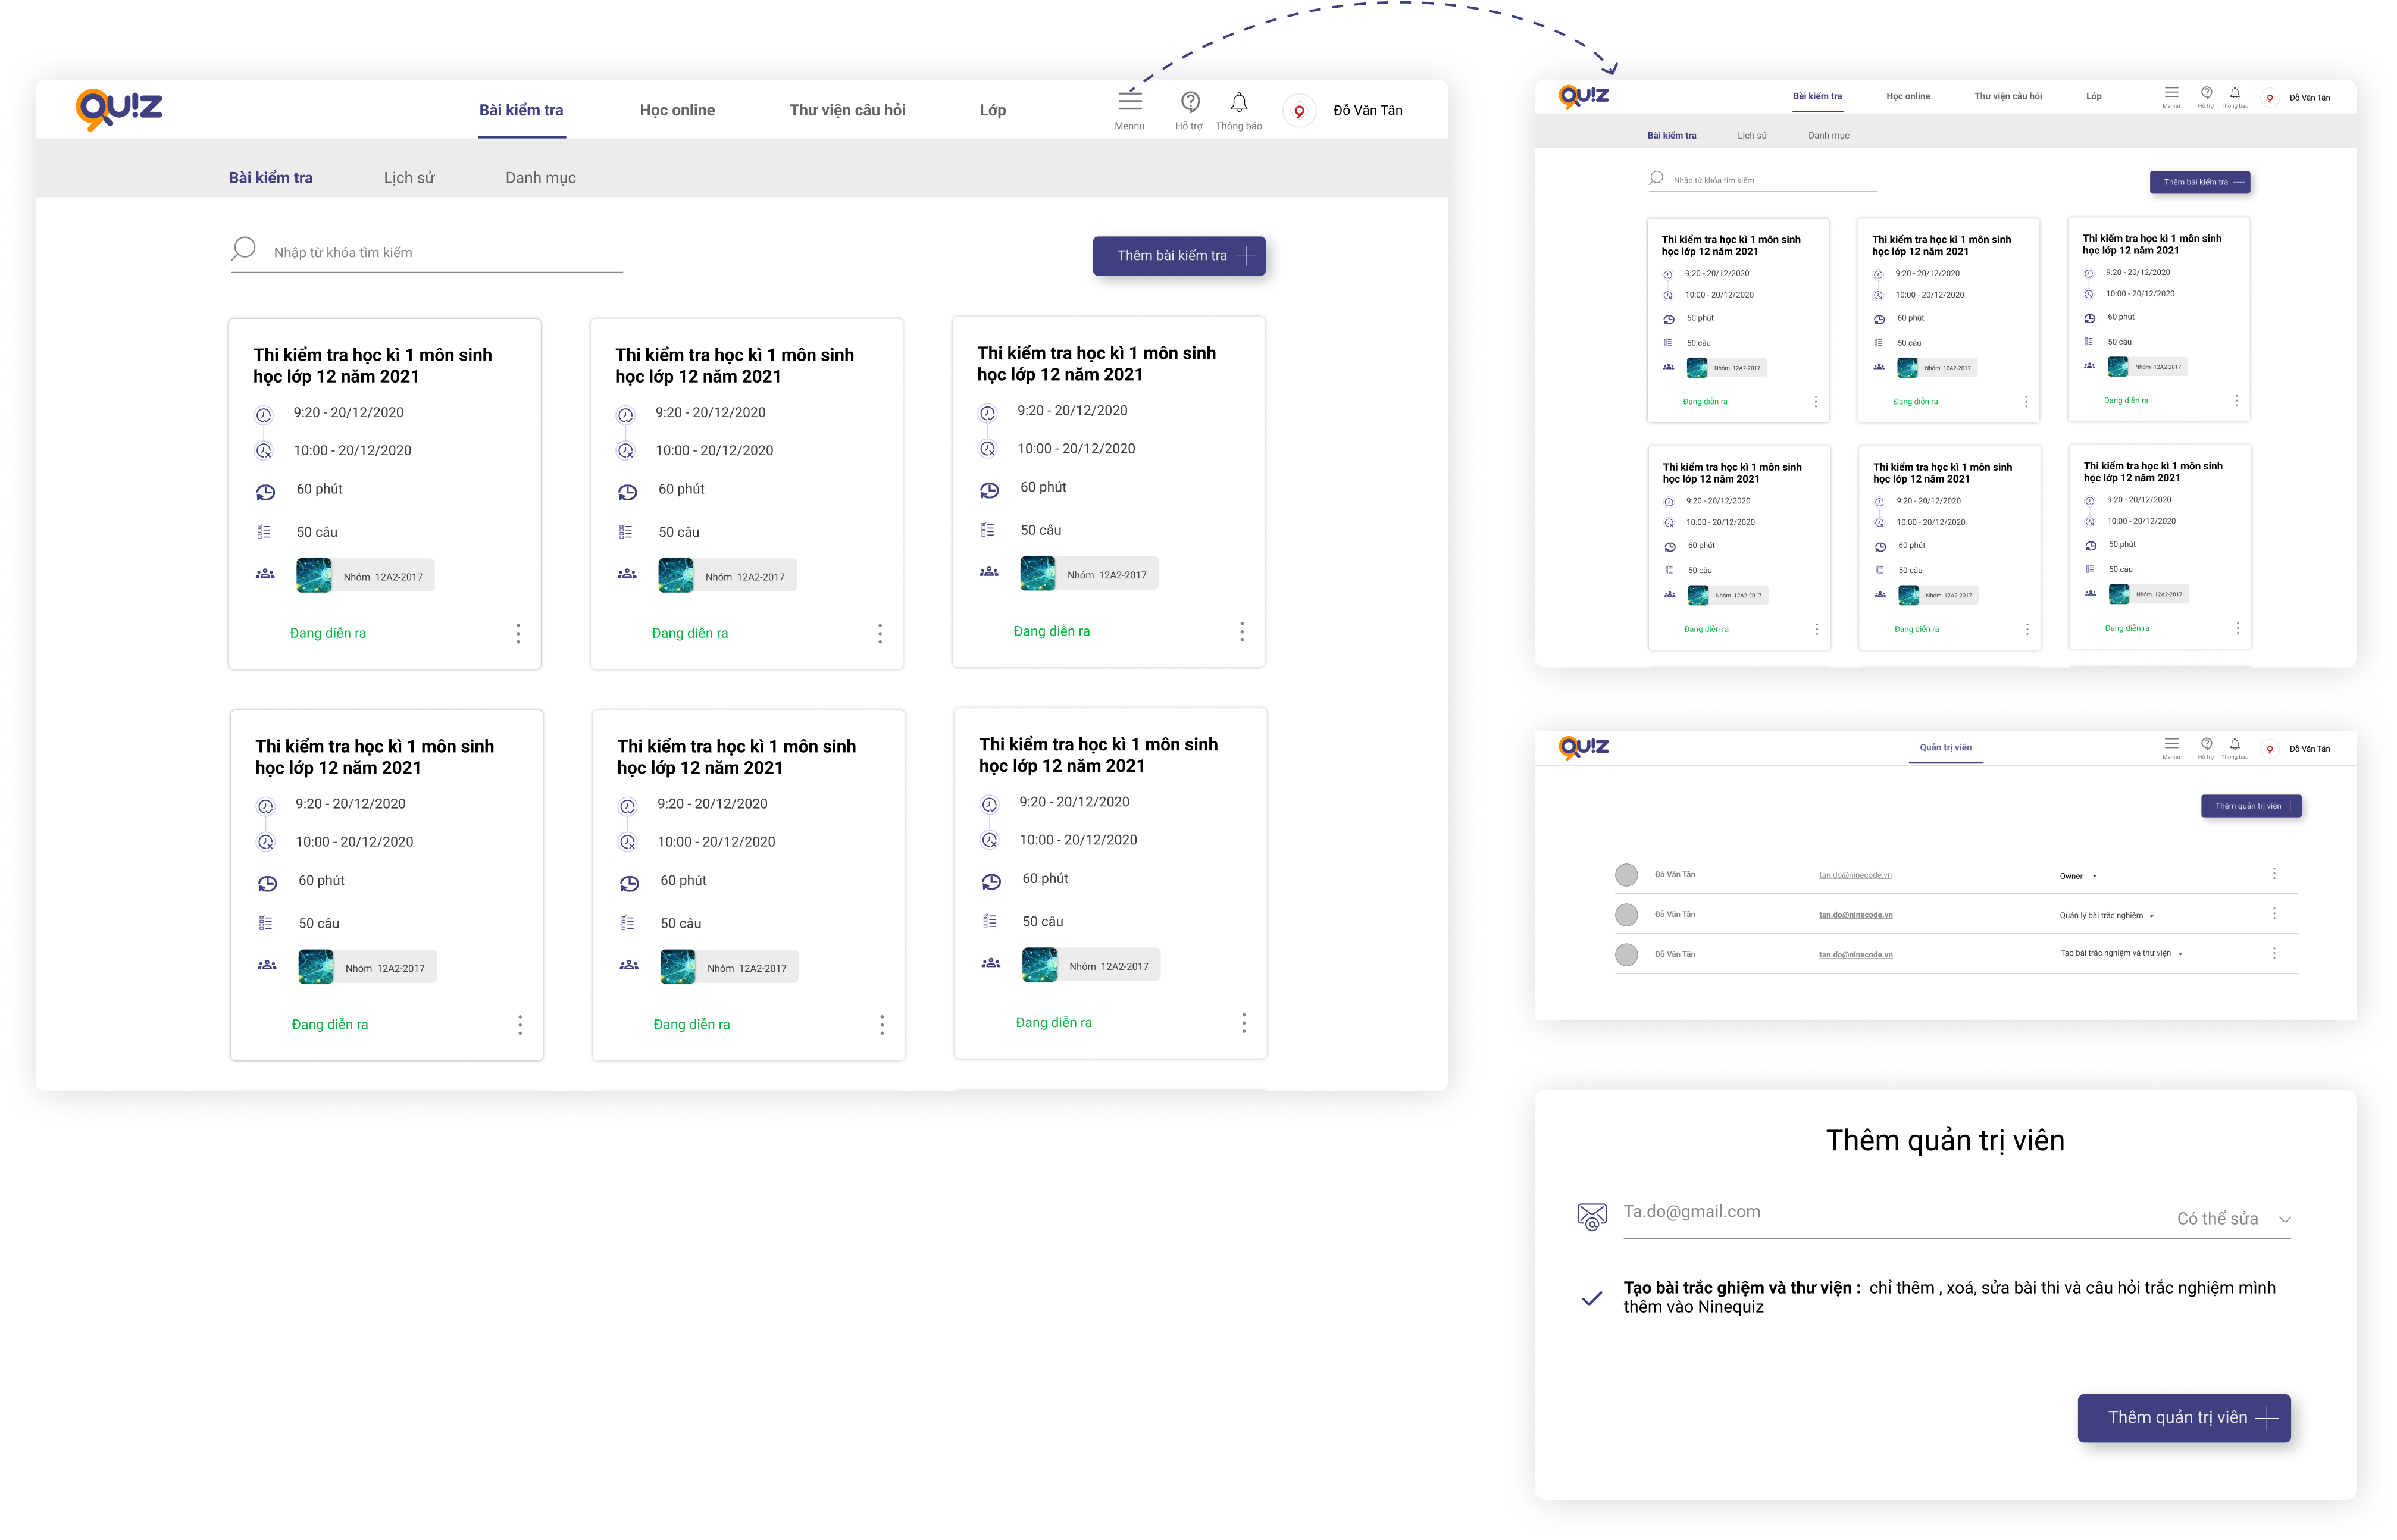This screenshot has width=2397, height=1540.
Task: Click the large Thêm quản trị viên button in the add-admin dialog
Action: [x=2184, y=1418]
